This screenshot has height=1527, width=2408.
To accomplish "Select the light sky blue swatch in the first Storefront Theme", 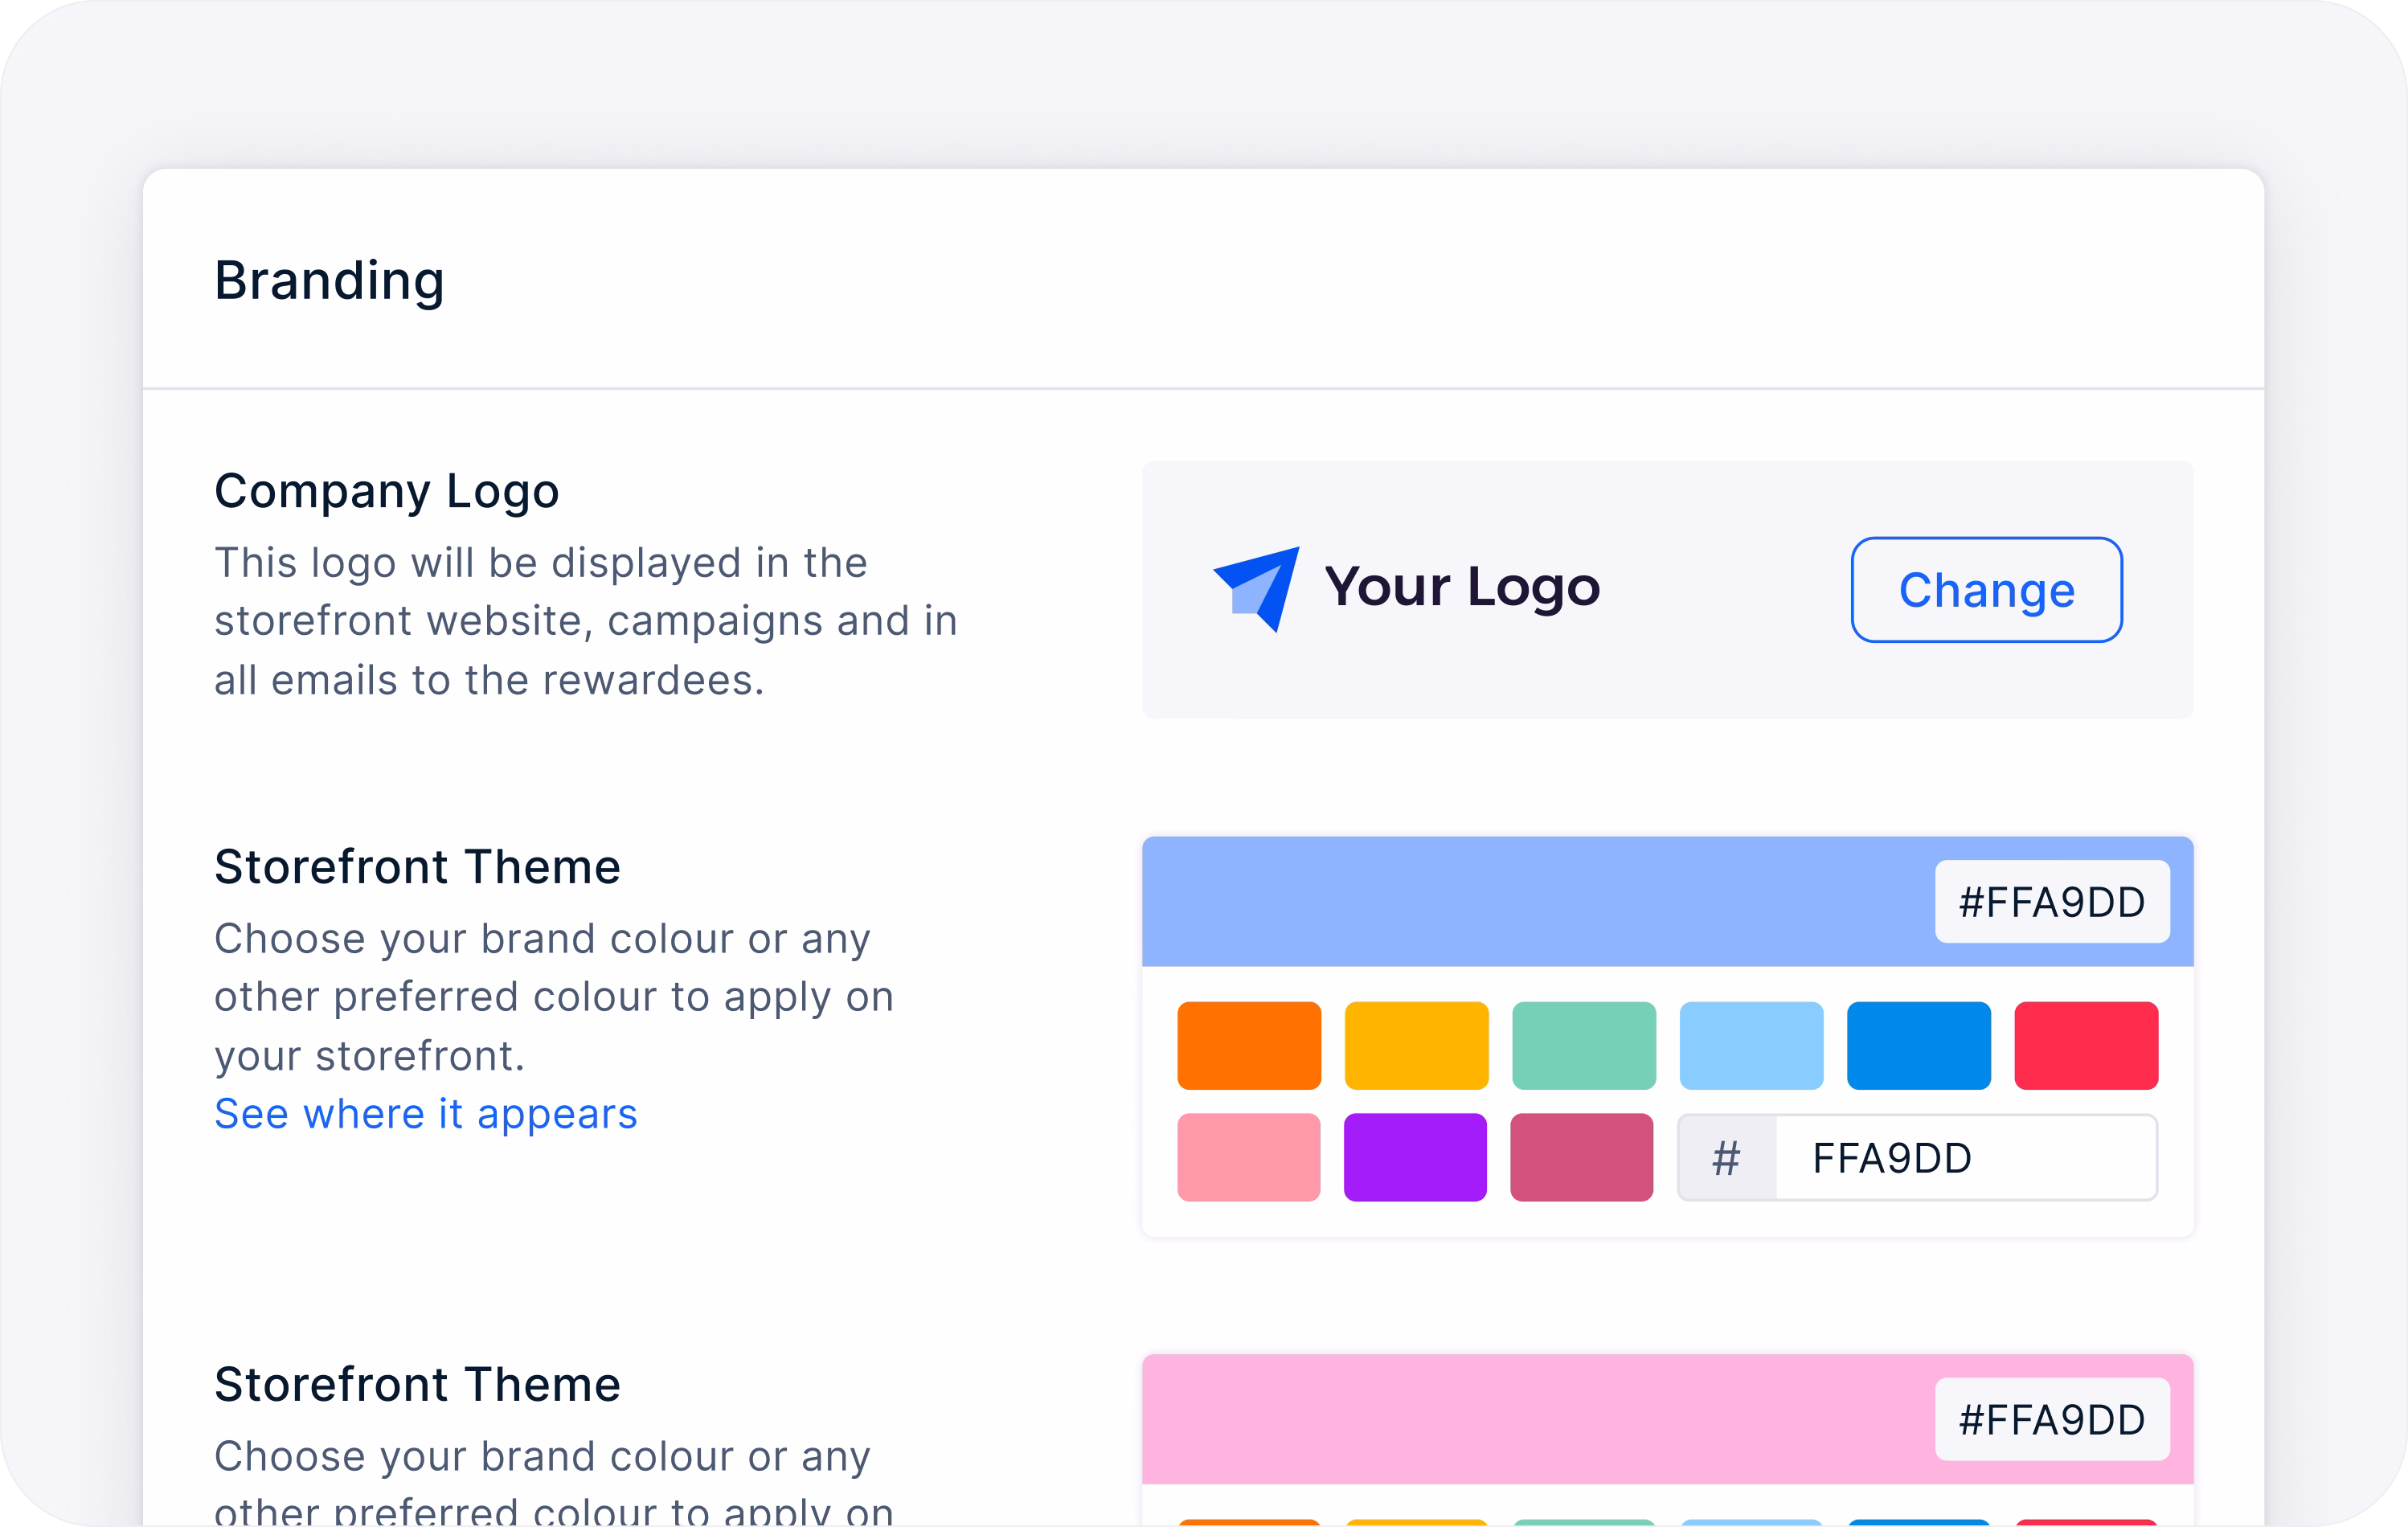I will tap(1751, 1045).
